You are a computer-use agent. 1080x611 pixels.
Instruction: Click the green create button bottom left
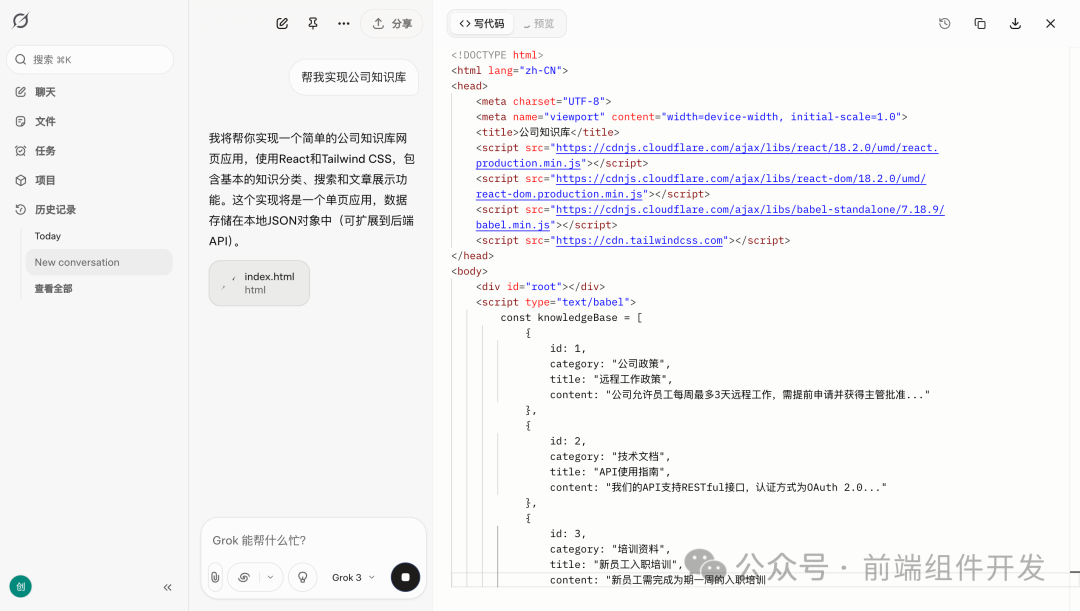point(21,587)
